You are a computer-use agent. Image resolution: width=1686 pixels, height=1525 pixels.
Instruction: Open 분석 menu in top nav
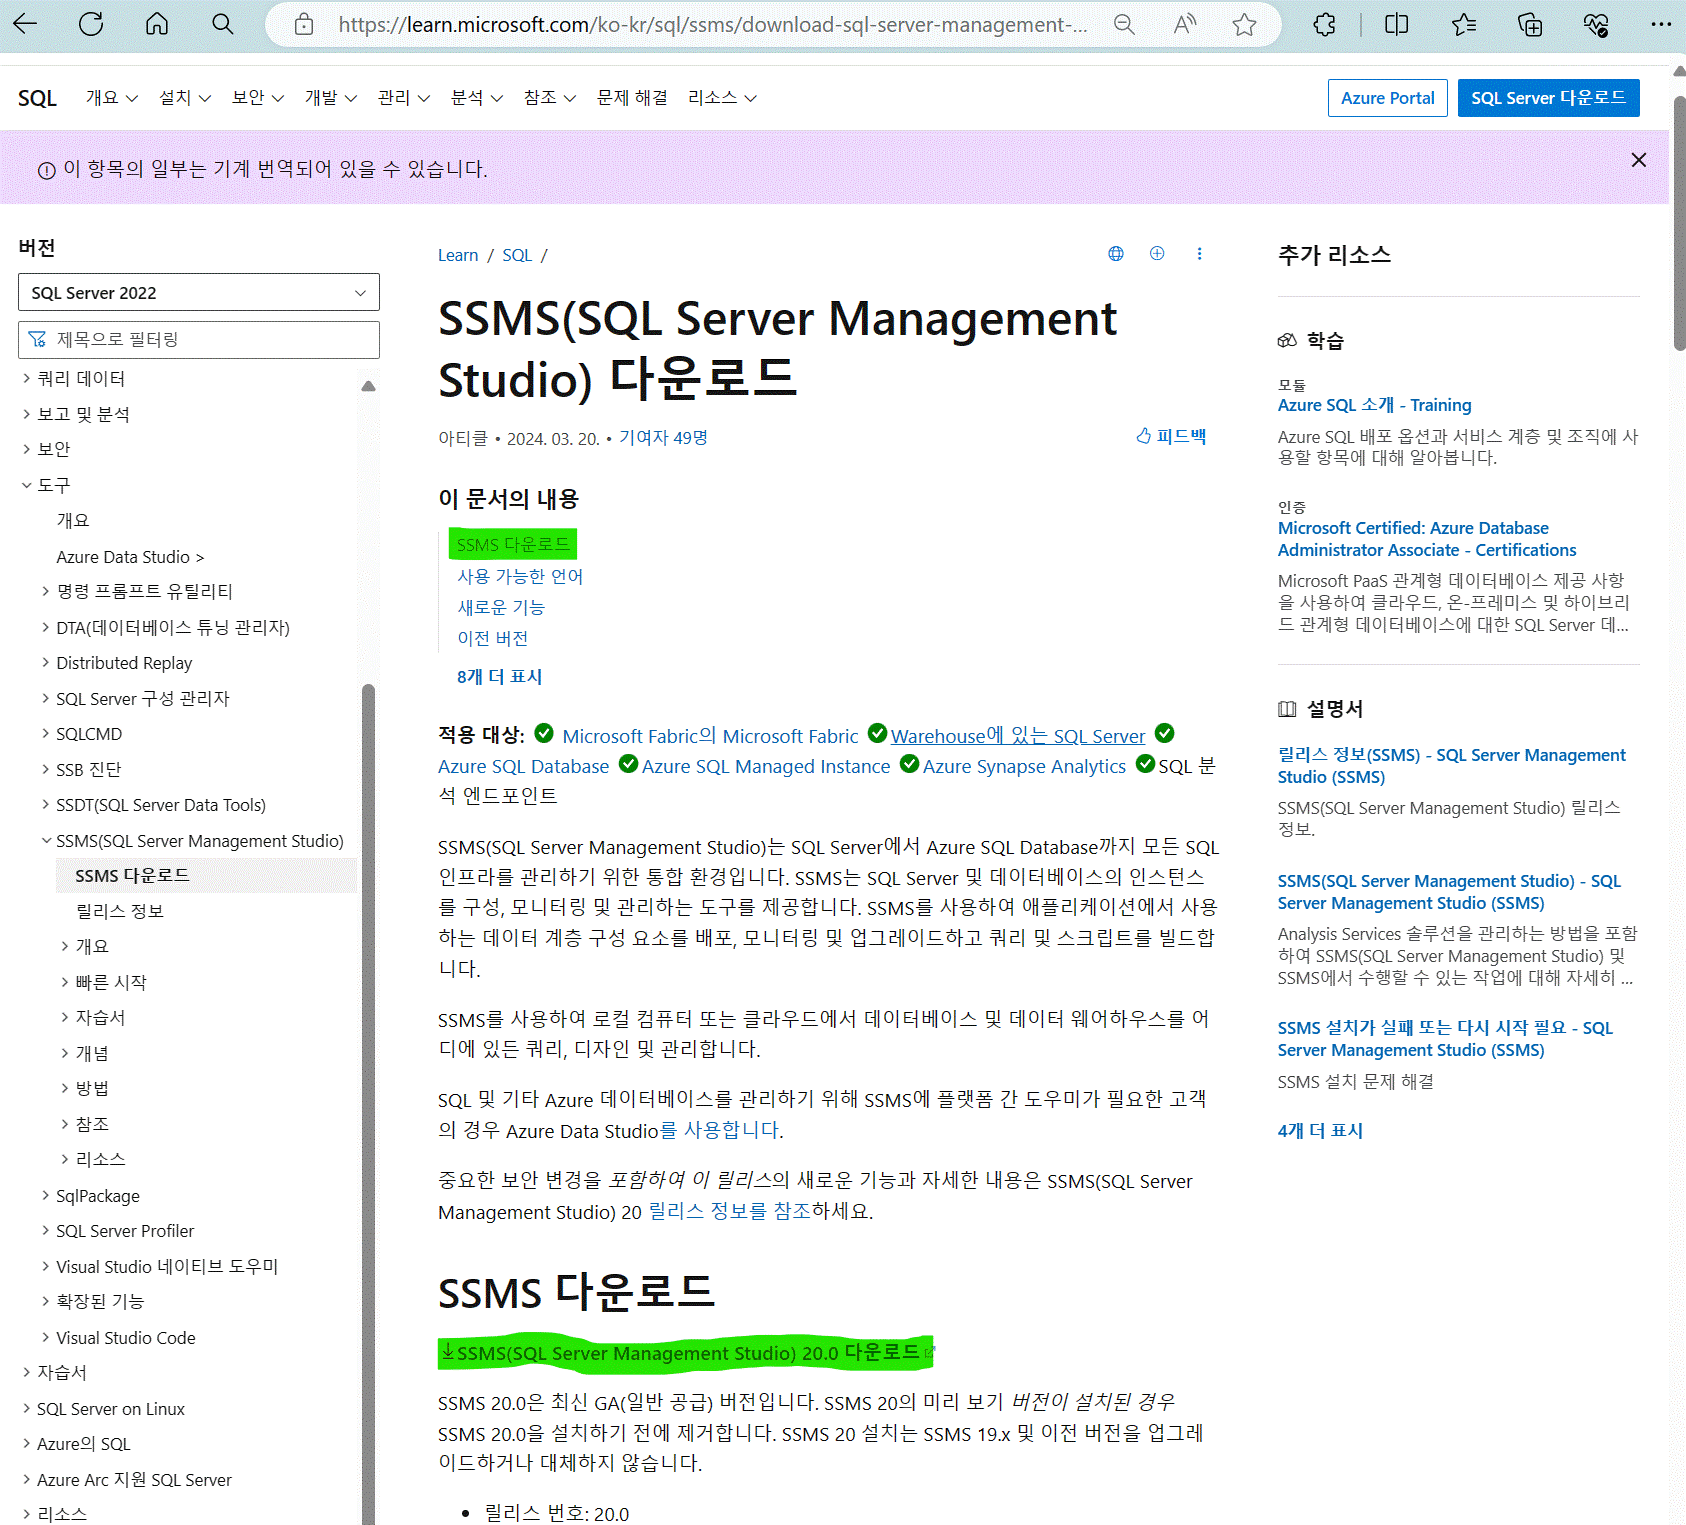tap(477, 98)
